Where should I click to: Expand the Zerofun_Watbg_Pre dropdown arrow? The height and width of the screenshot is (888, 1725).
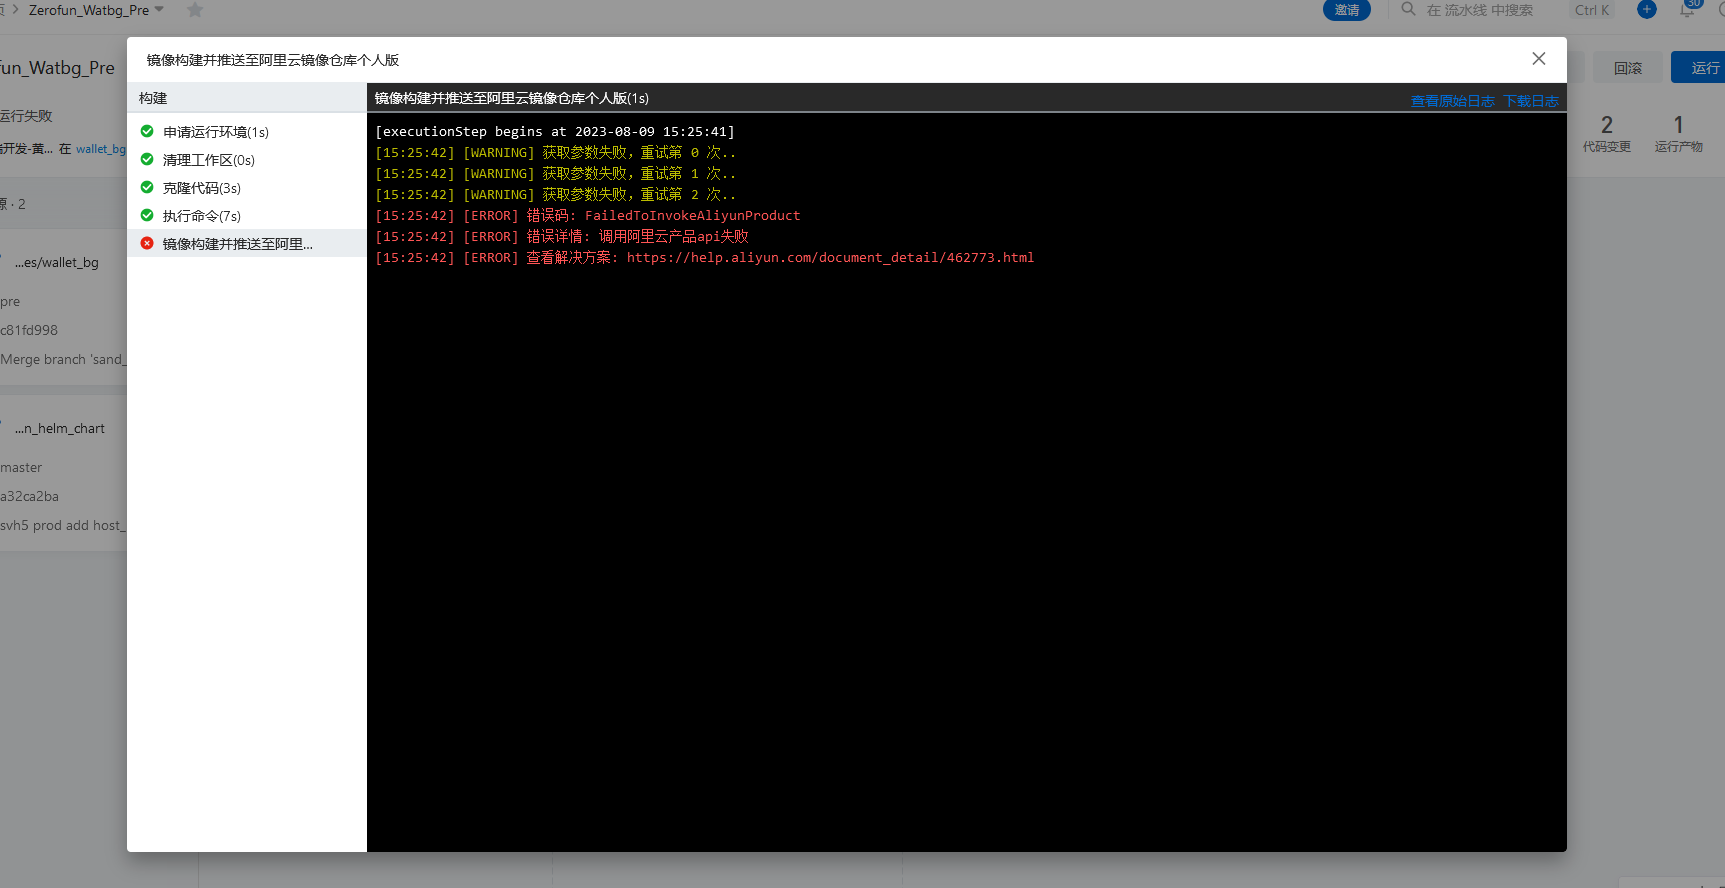pos(159,9)
